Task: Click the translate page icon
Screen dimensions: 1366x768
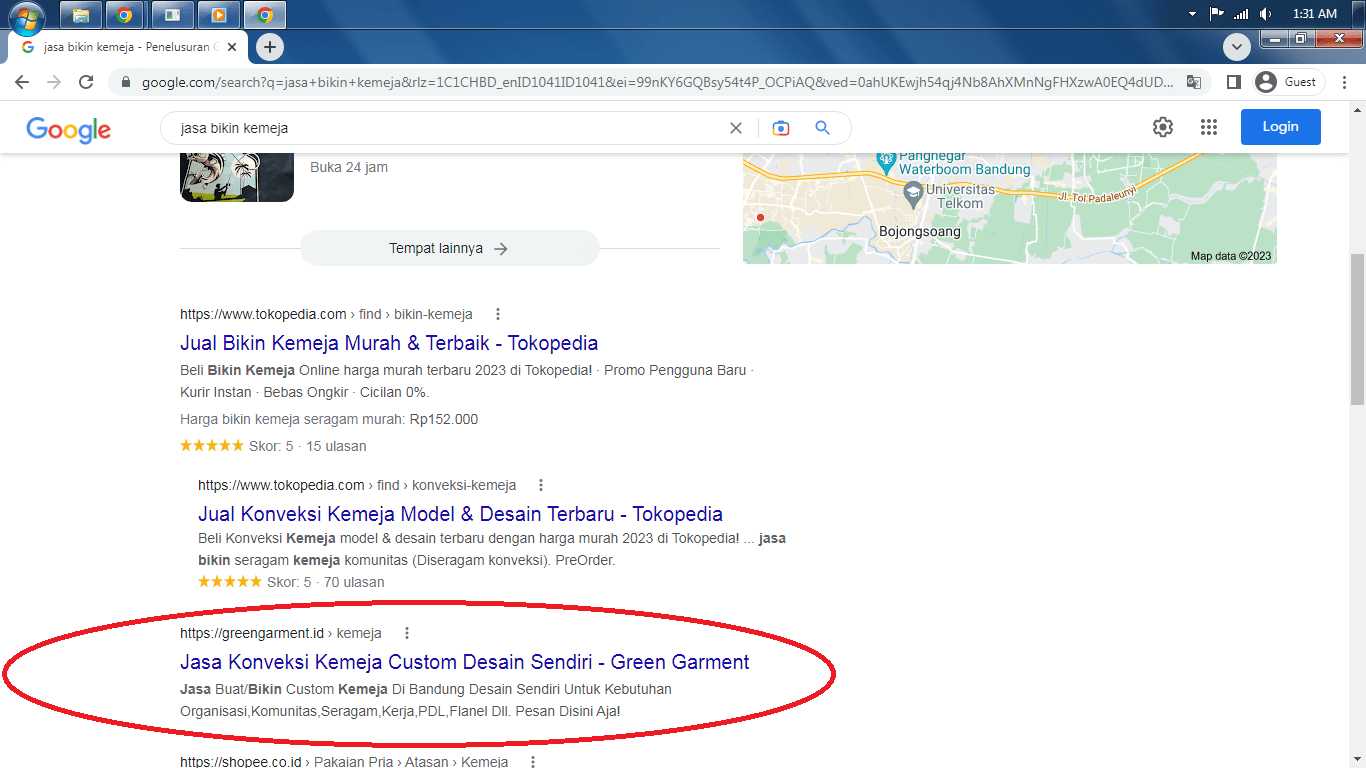Action: pos(1193,82)
